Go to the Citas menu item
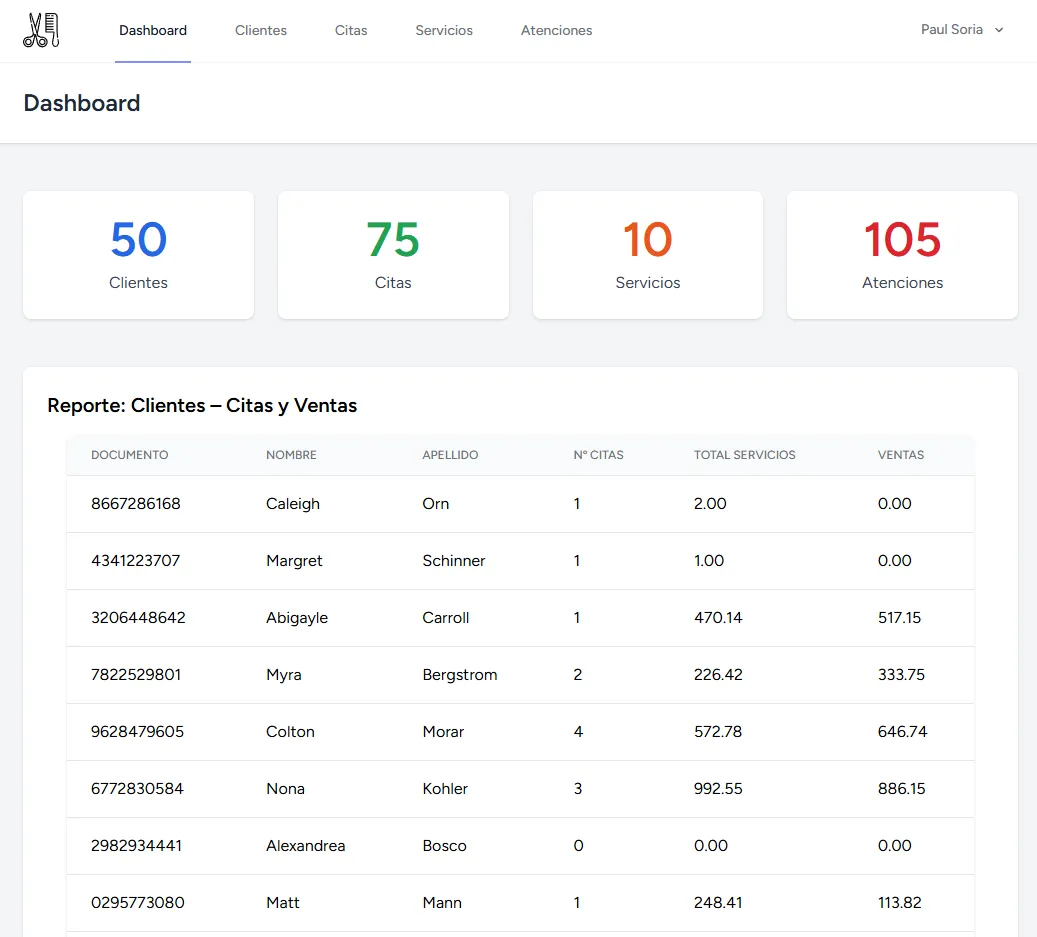The image size is (1037, 937). pyautogui.click(x=351, y=31)
